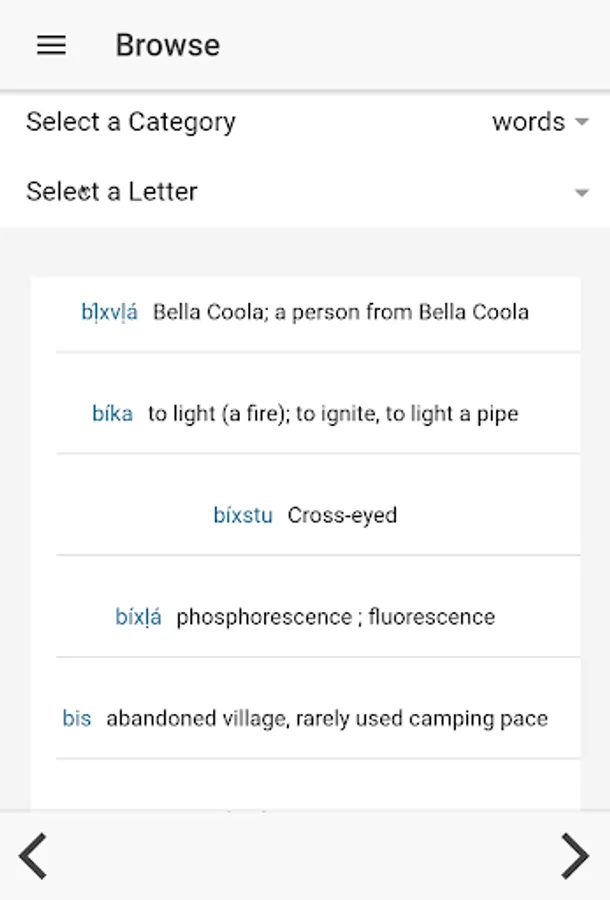Open the words category dropdown
This screenshot has width=610, height=900.
[528, 122]
